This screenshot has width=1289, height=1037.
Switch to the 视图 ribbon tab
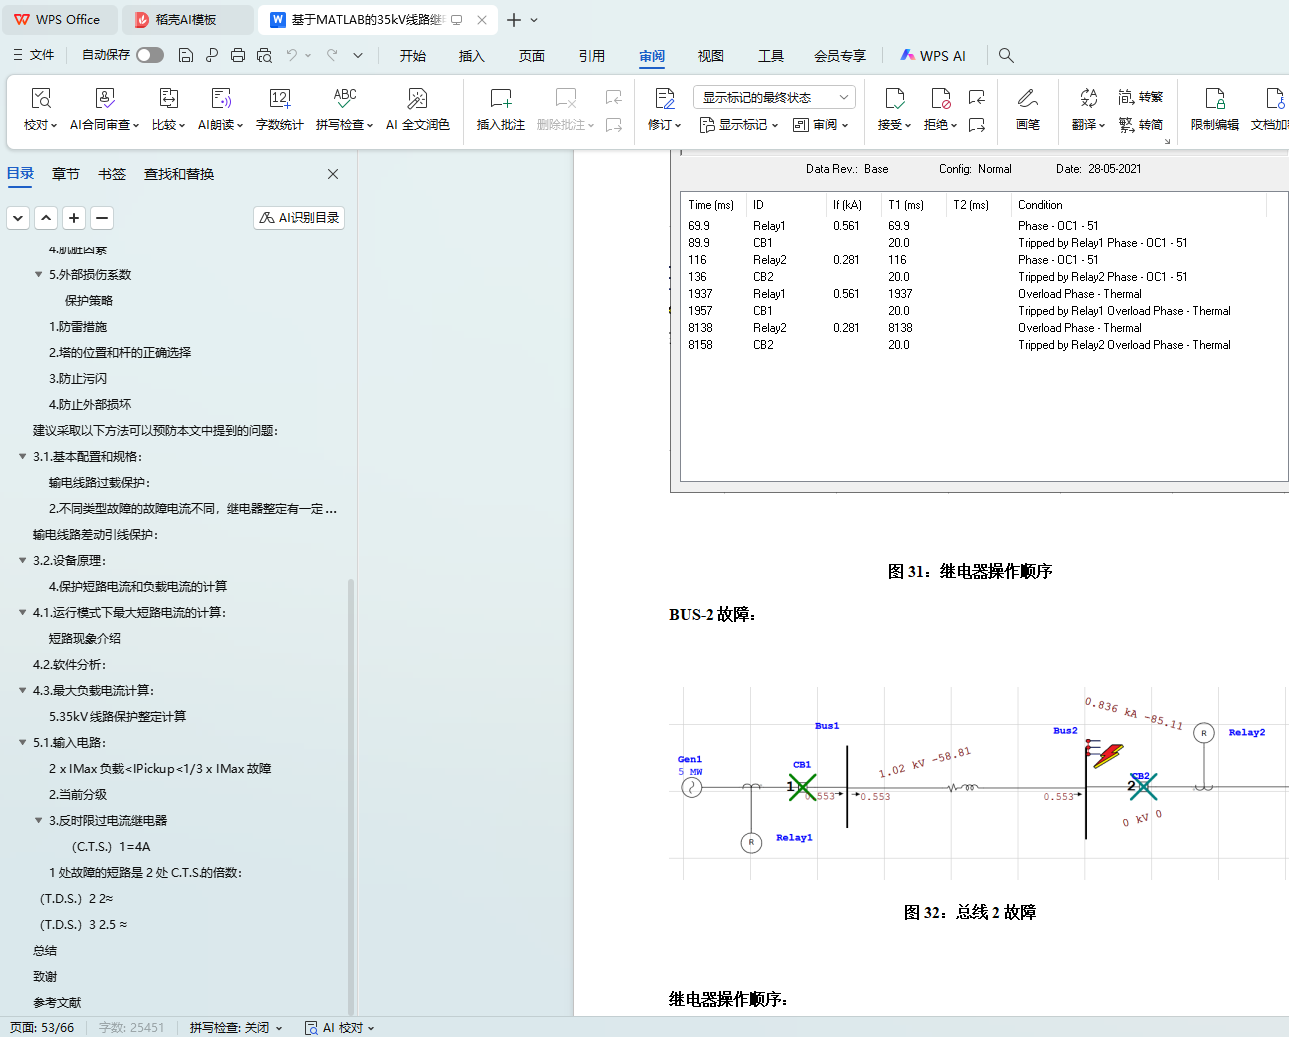pos(710,56)
